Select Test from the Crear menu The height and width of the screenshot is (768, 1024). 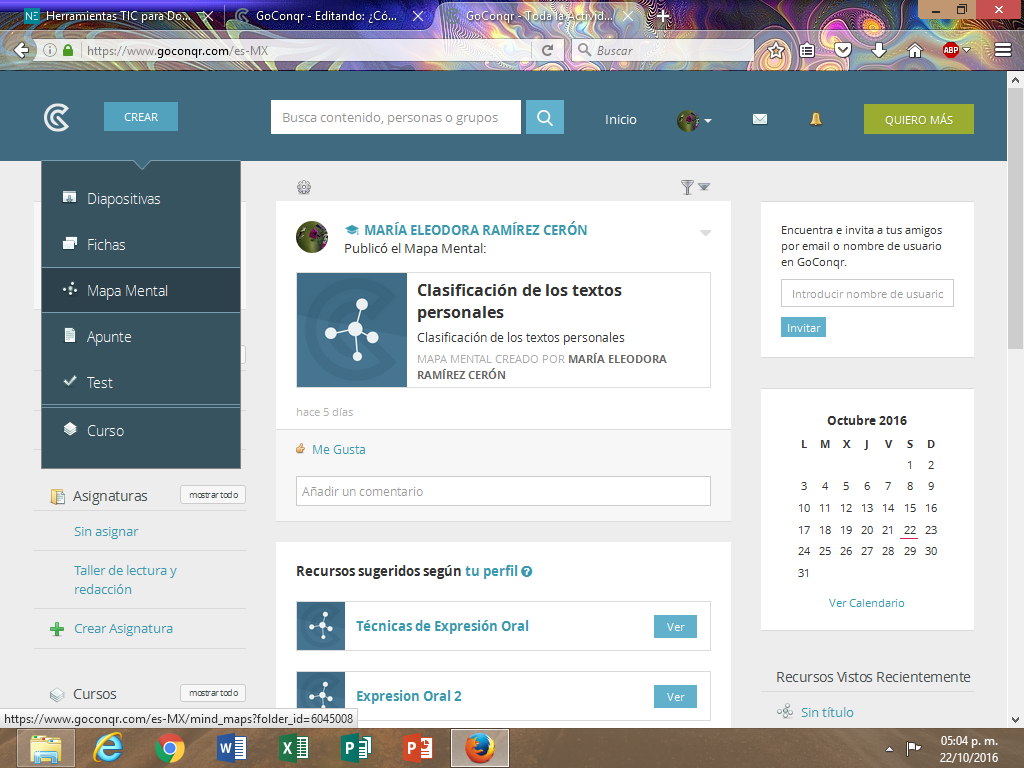click(141, 382)
